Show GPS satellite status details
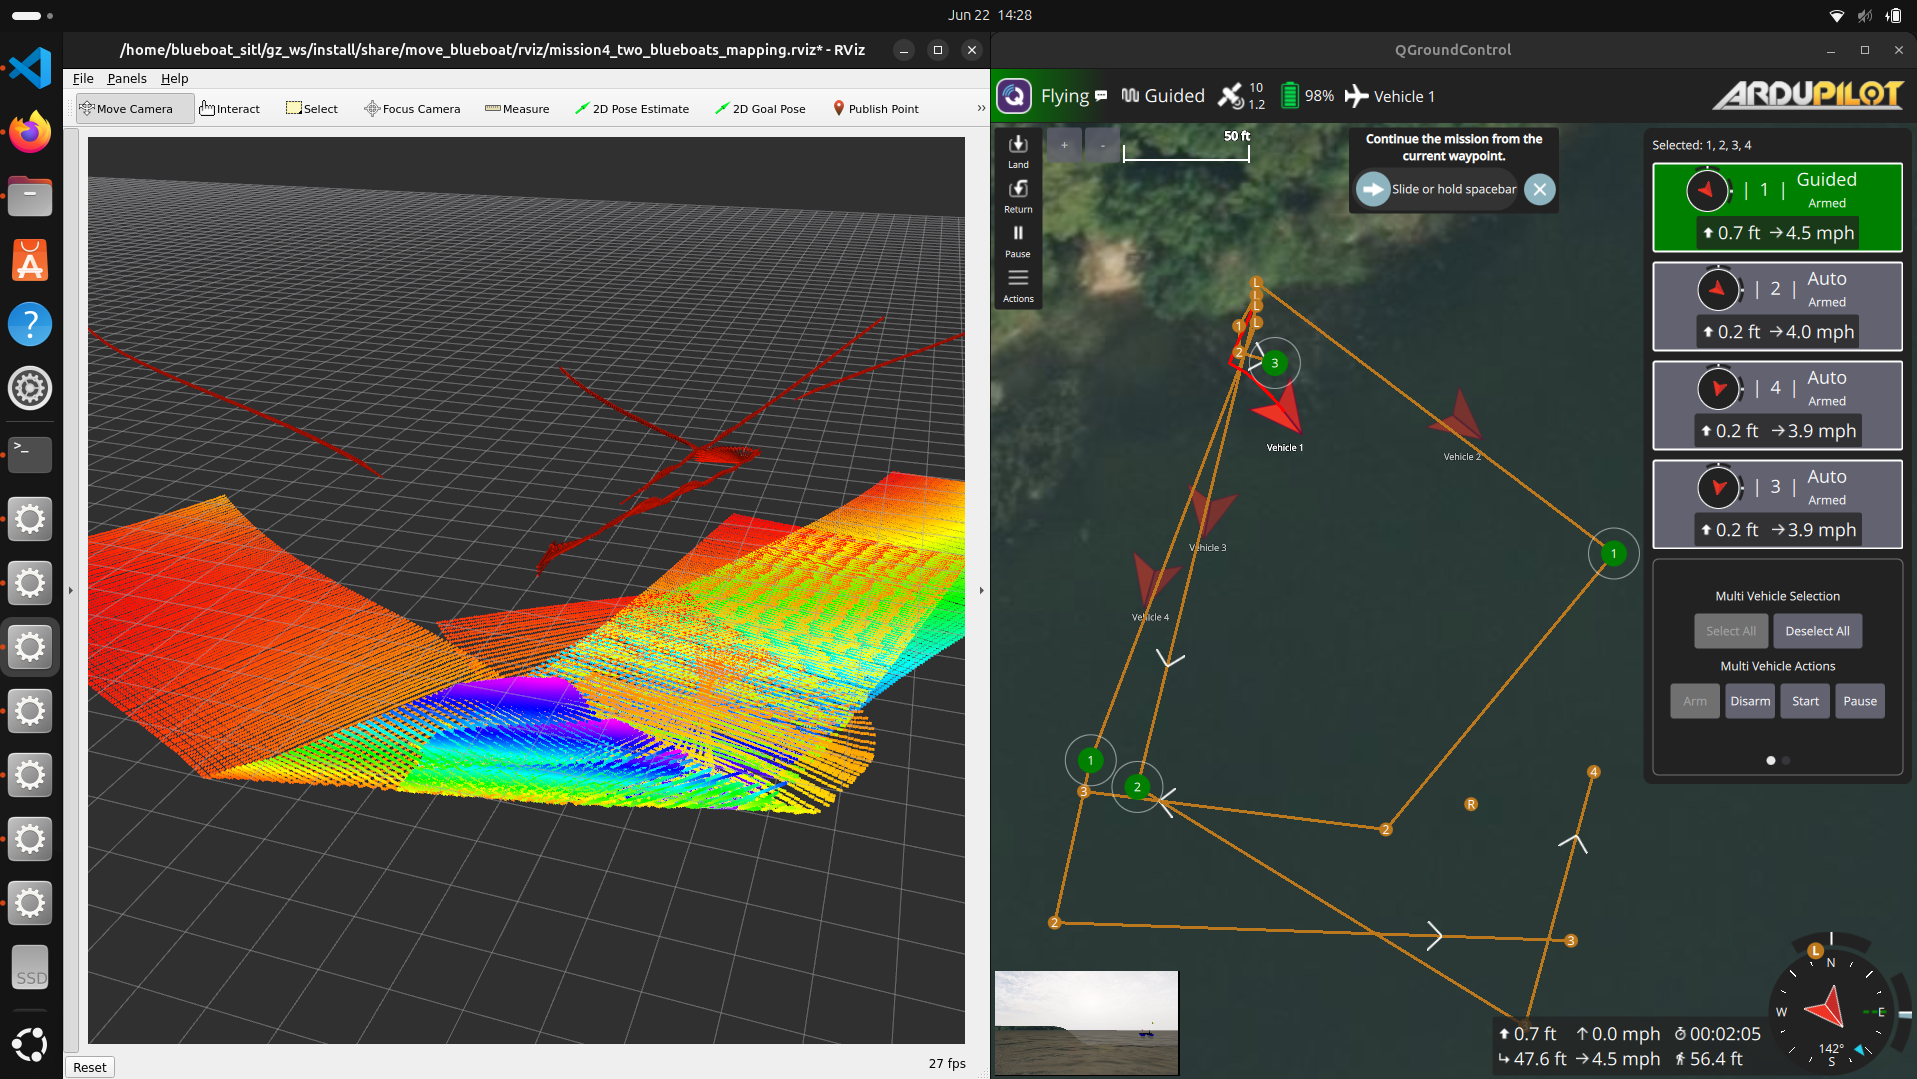 [x=1241, y=96]
